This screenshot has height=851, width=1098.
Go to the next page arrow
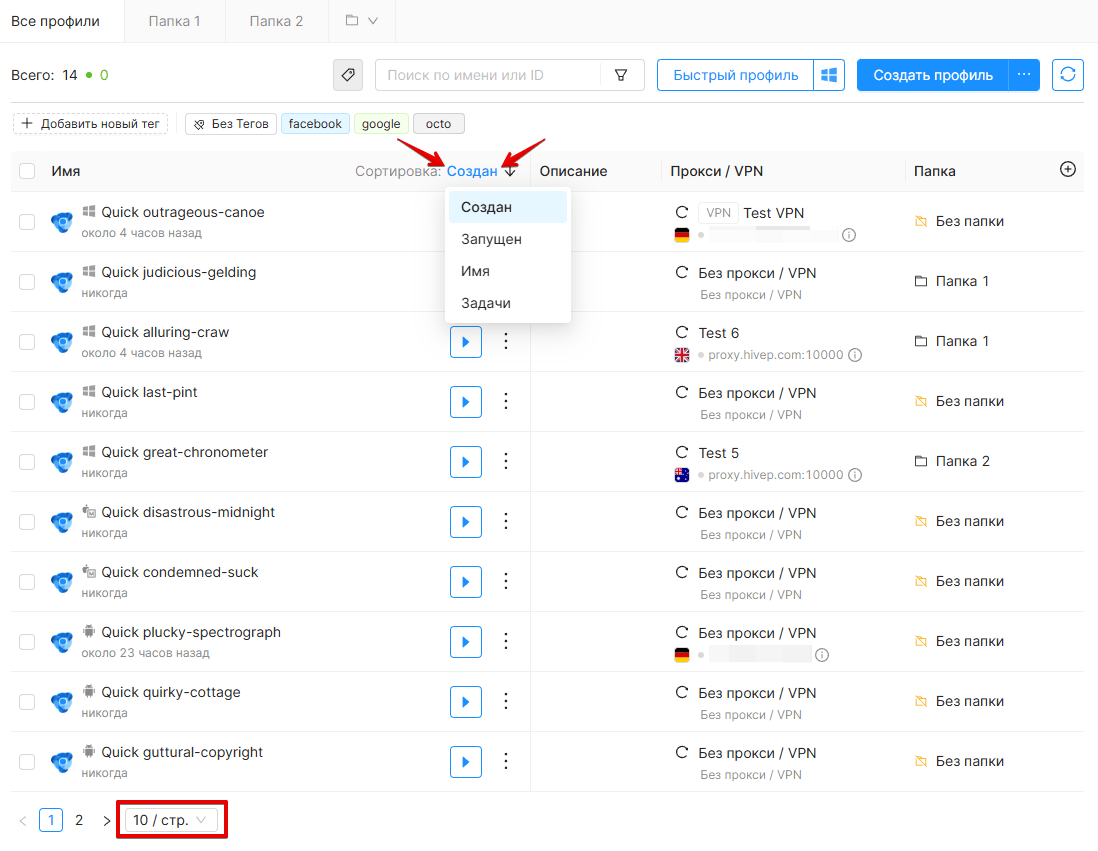[106, 820]
